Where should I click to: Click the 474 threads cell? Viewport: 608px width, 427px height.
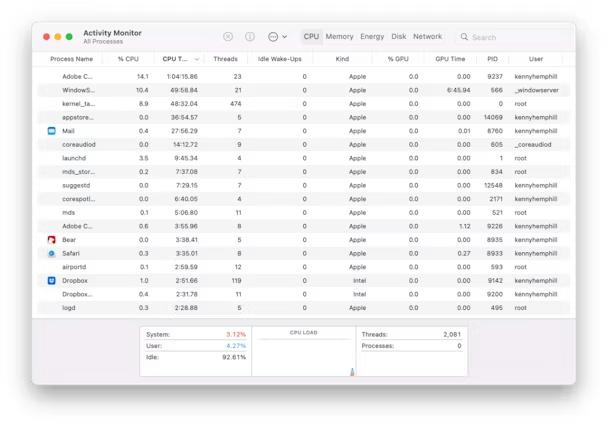pos(235,104)
